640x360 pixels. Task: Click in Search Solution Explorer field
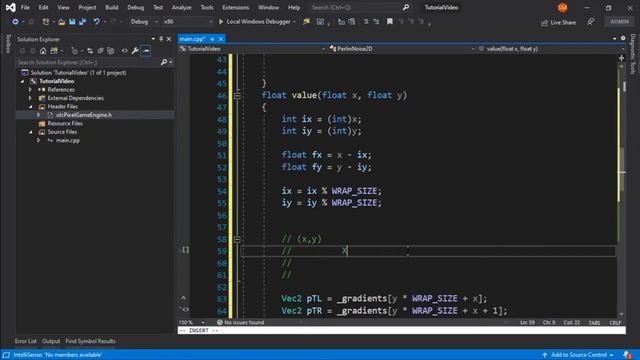(88, 62)
